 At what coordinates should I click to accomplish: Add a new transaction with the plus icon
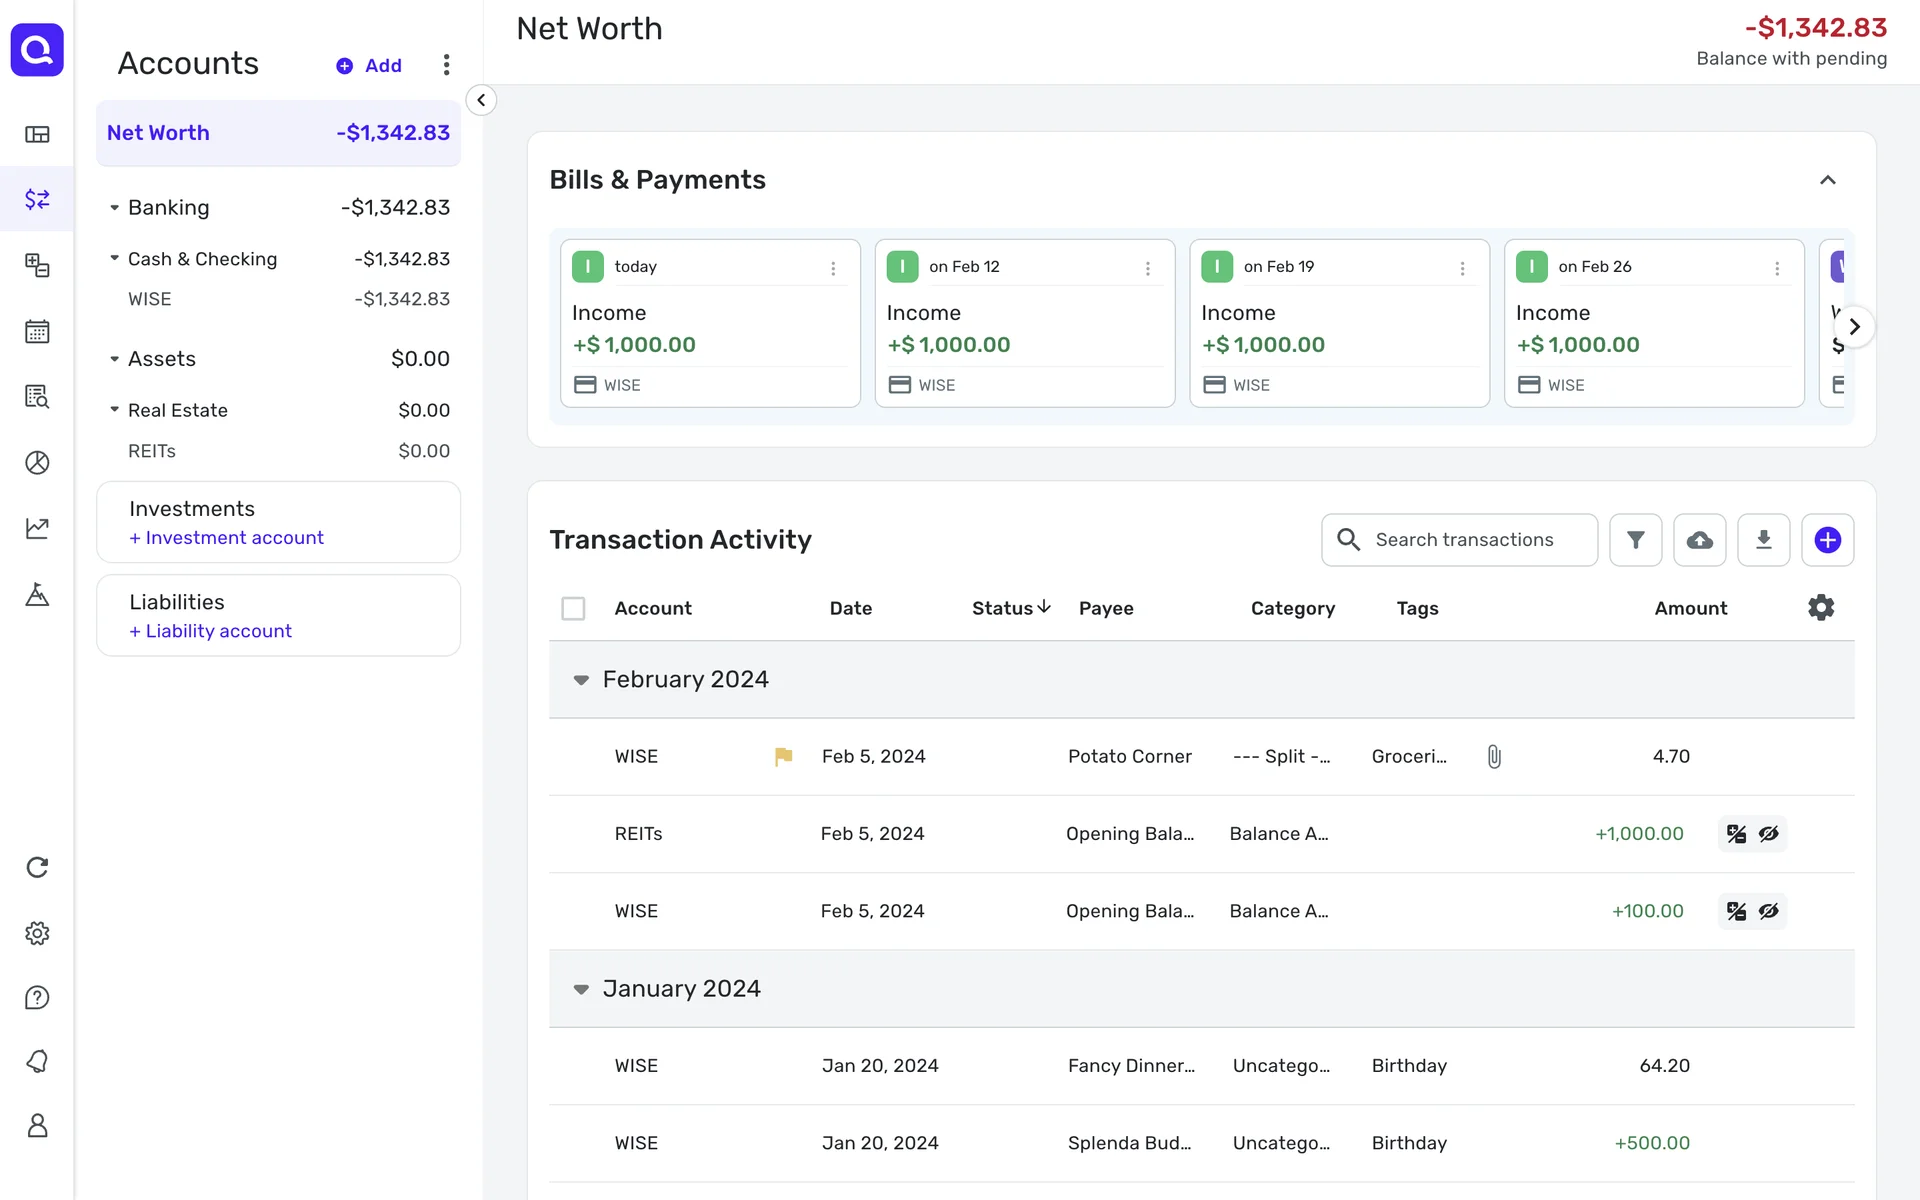tap(1827, 540)
